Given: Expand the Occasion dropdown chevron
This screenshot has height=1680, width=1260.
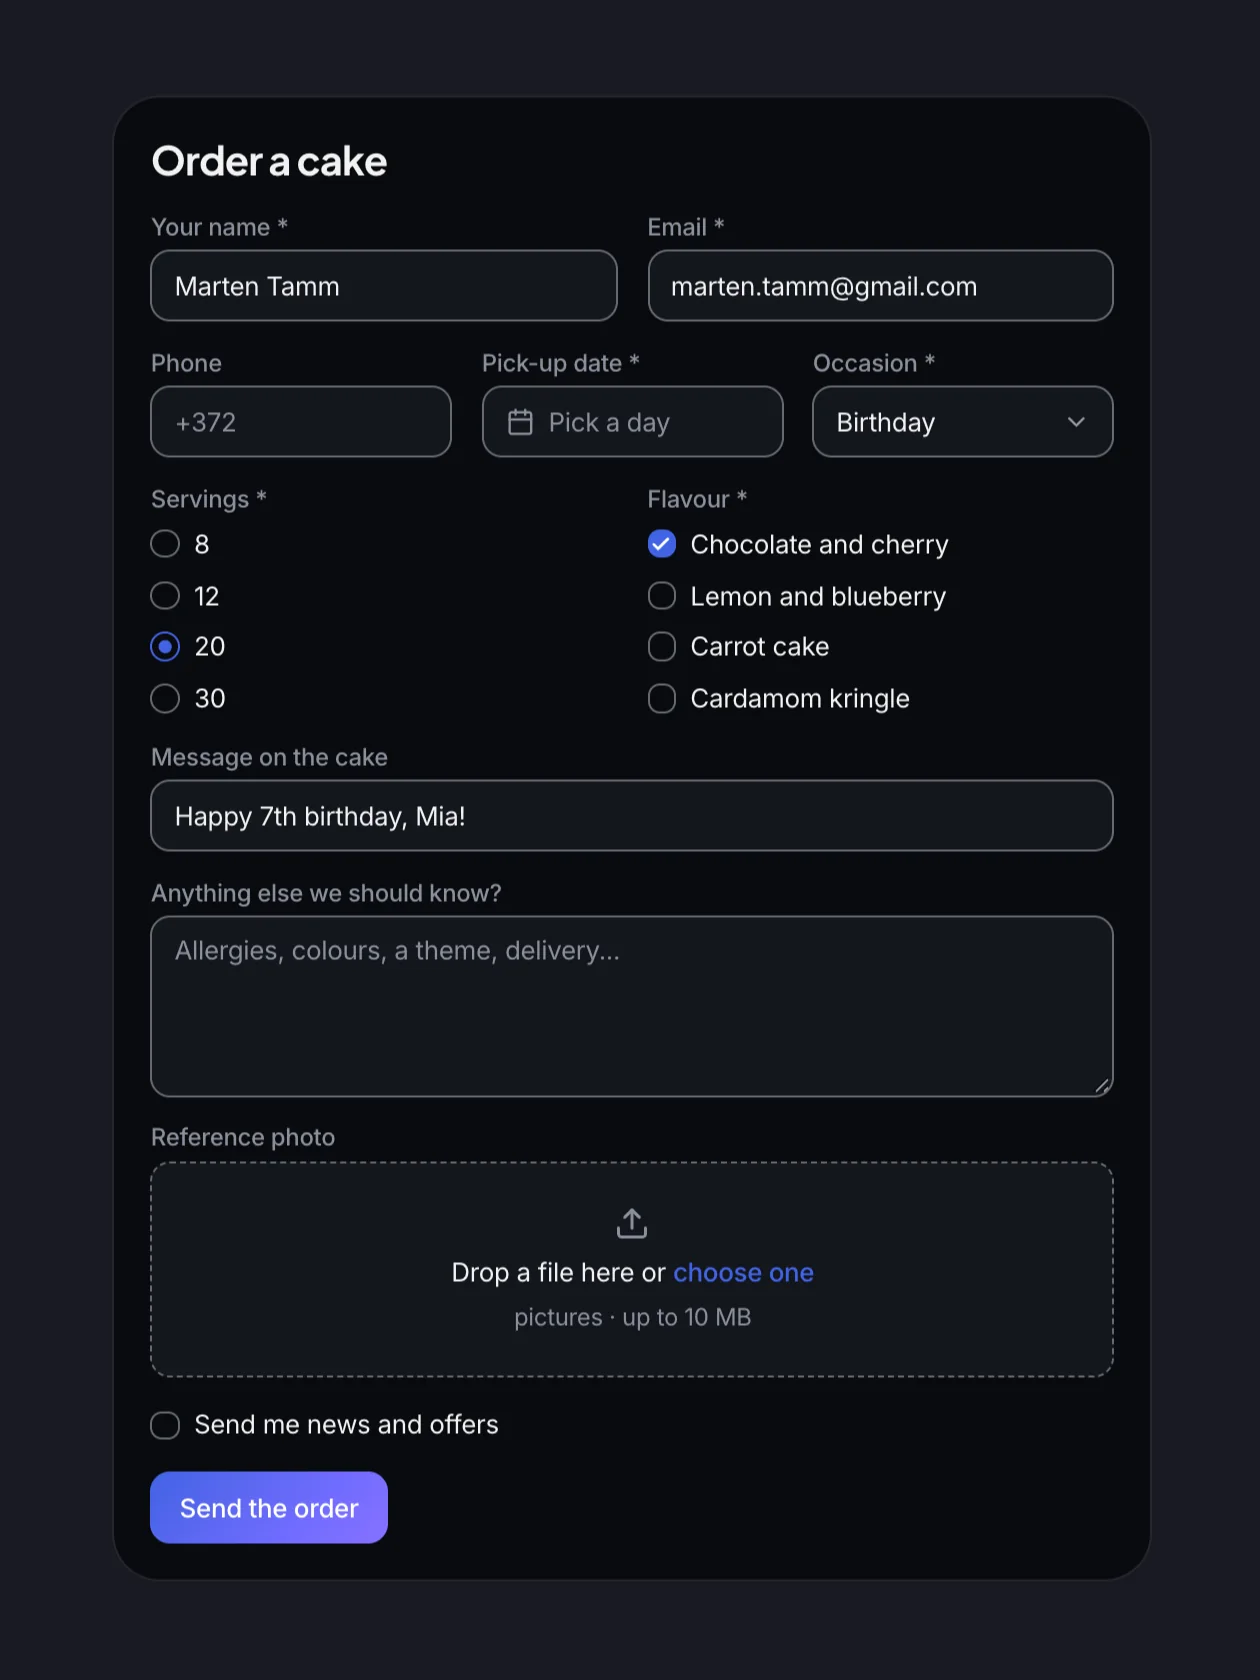Looking at the screenshot, I should click(x=1076, y=422).
